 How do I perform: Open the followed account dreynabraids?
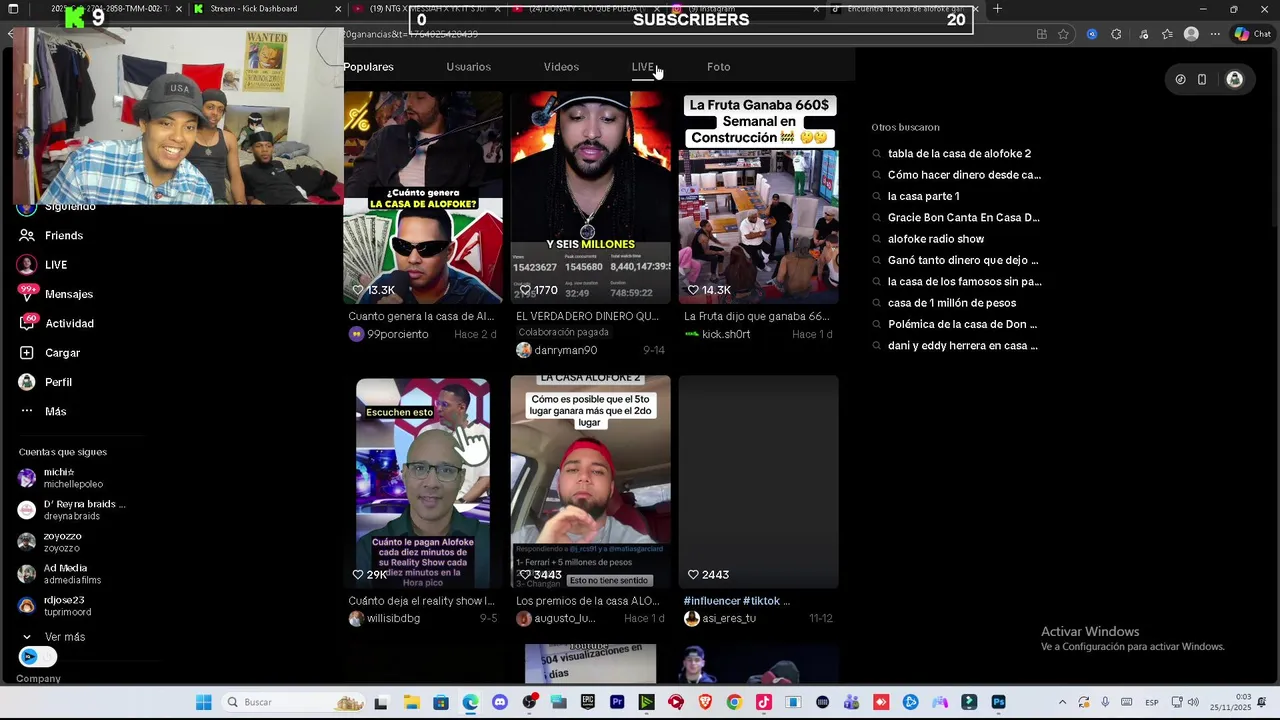point(72,510)
